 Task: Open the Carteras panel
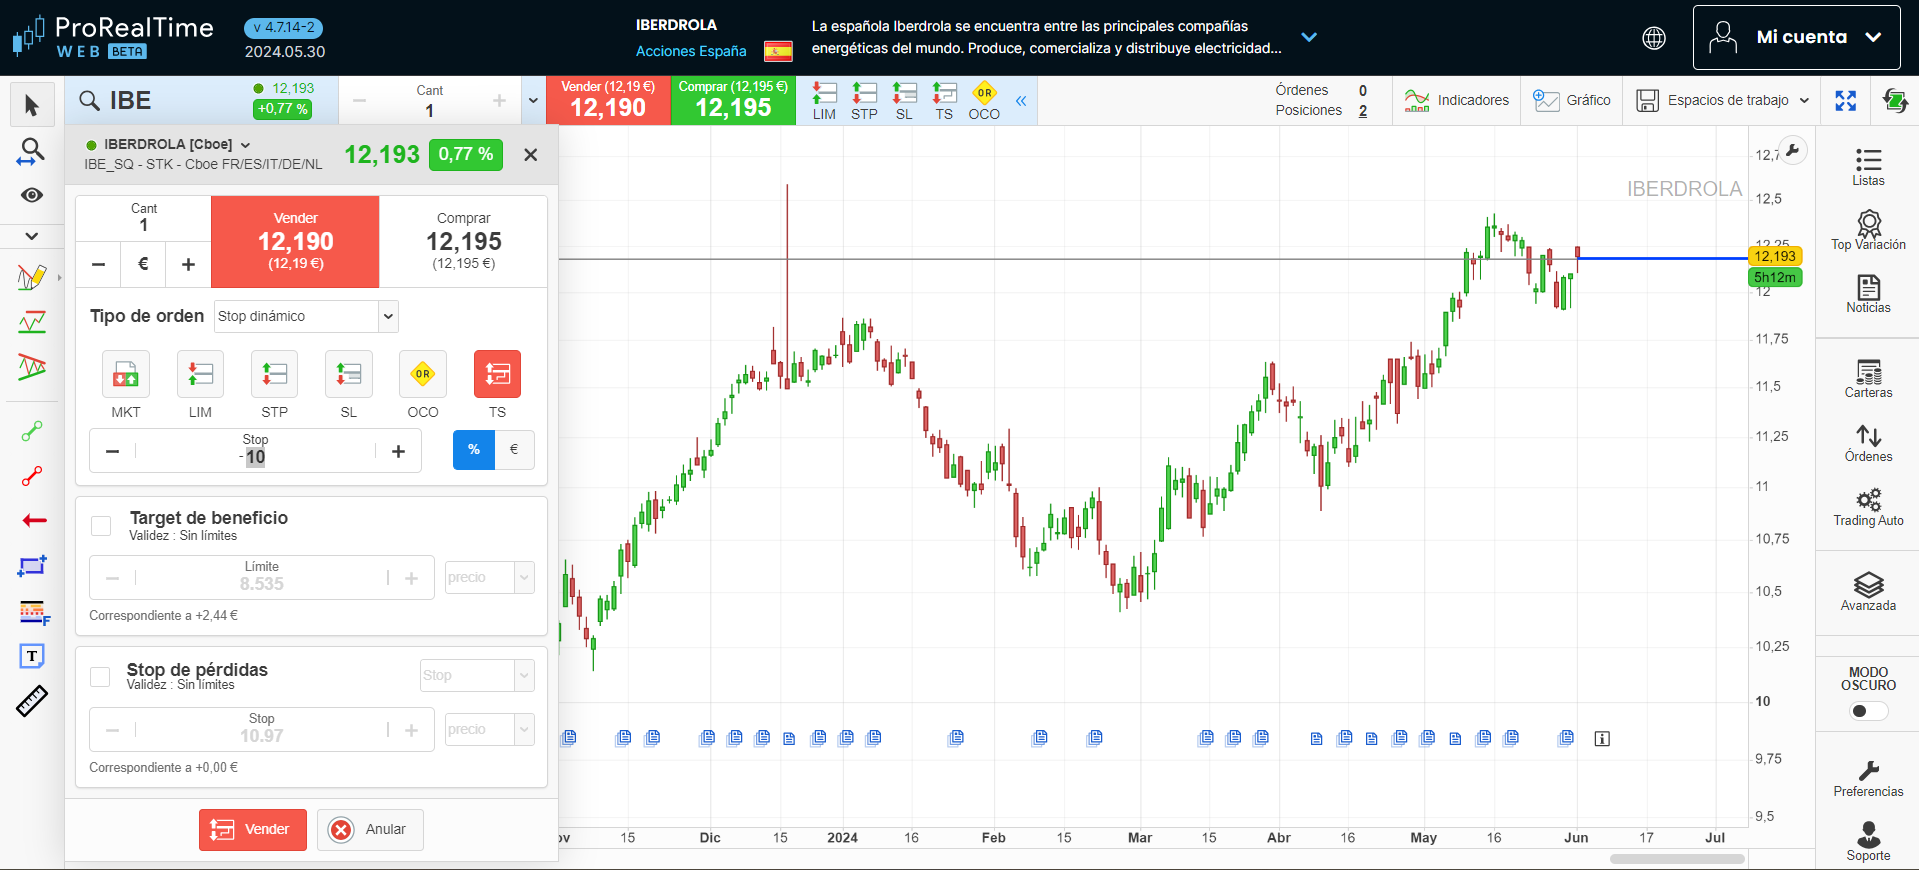(1868, 379)
